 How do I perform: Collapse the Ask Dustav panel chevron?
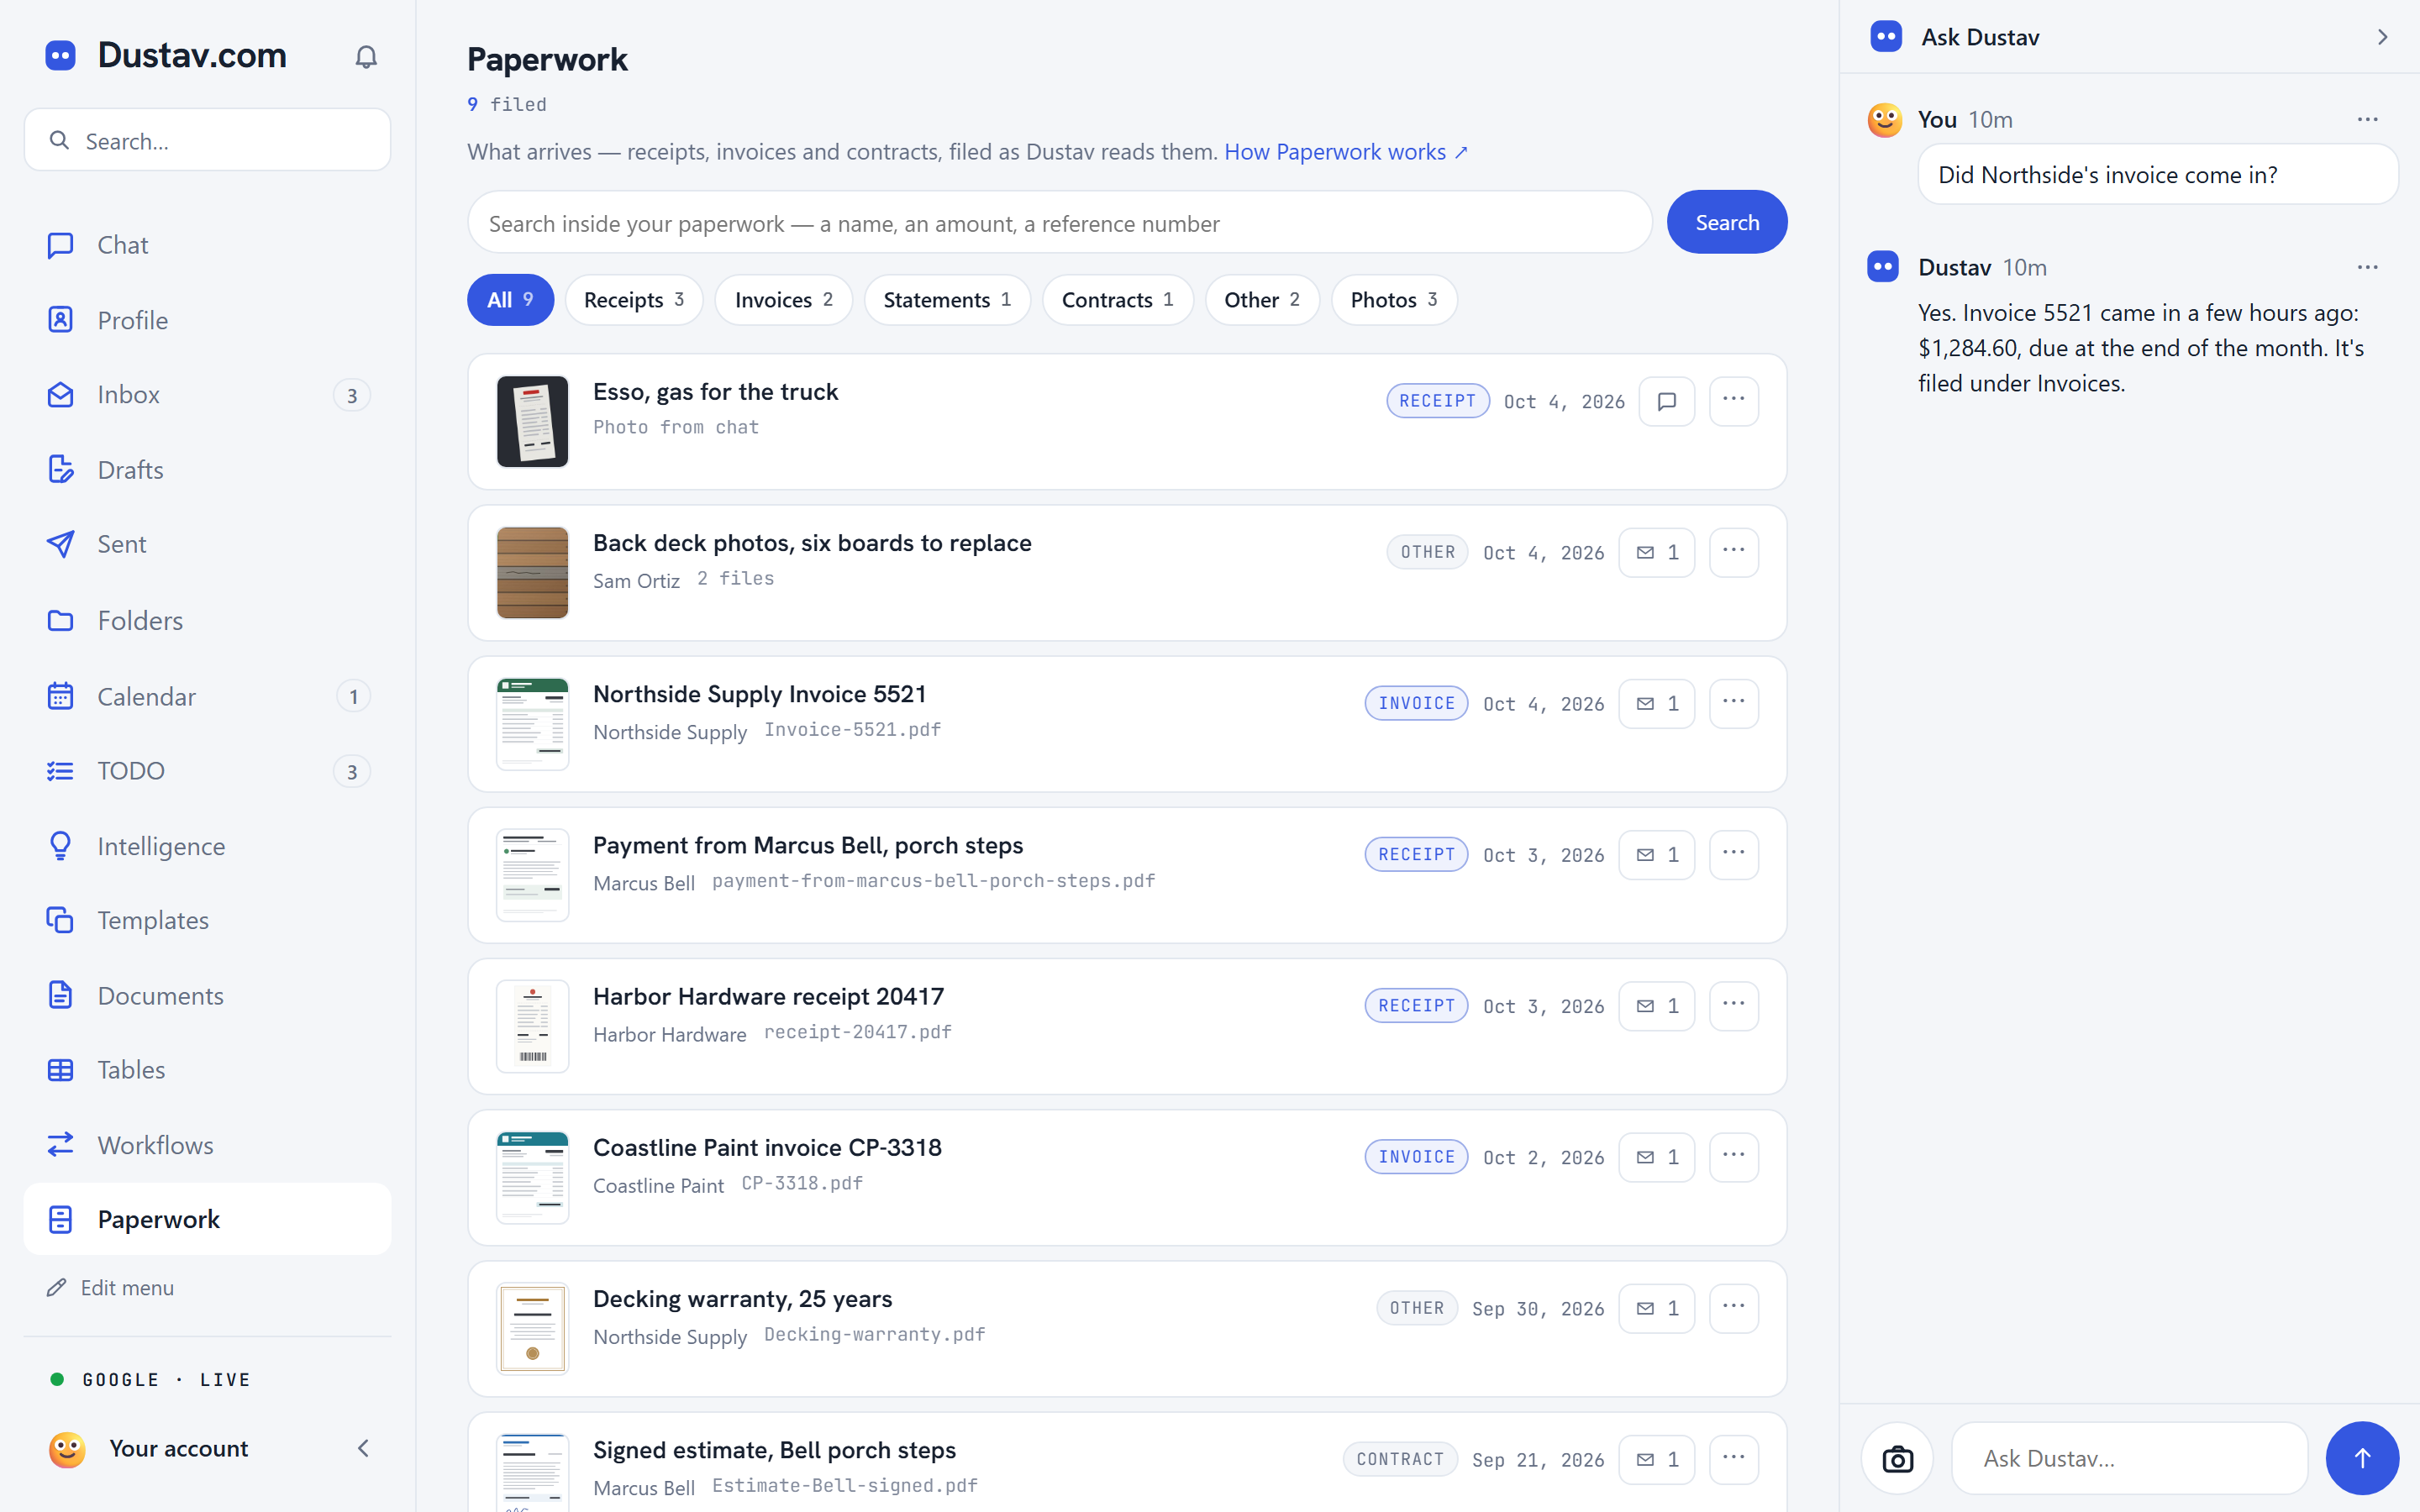tap(2382, 37)
